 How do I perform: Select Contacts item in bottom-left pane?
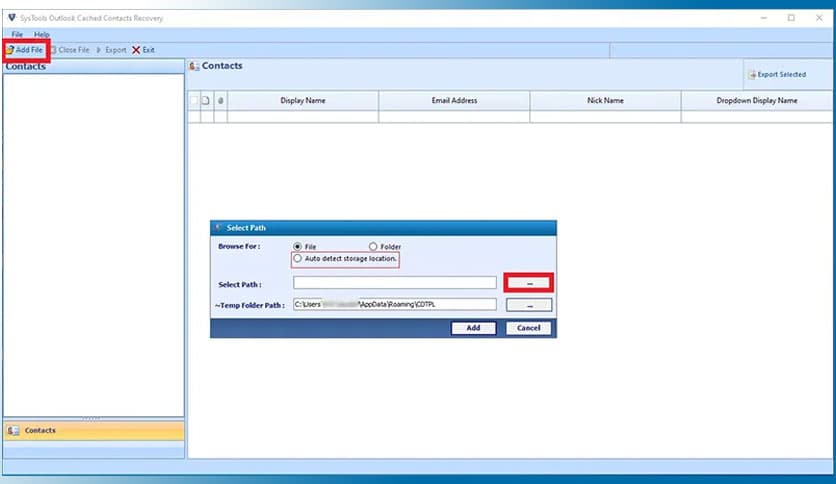coord(94,430)
